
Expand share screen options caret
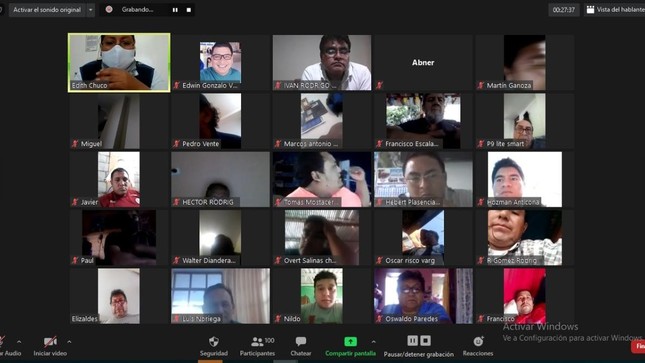(x=374, y=342)
